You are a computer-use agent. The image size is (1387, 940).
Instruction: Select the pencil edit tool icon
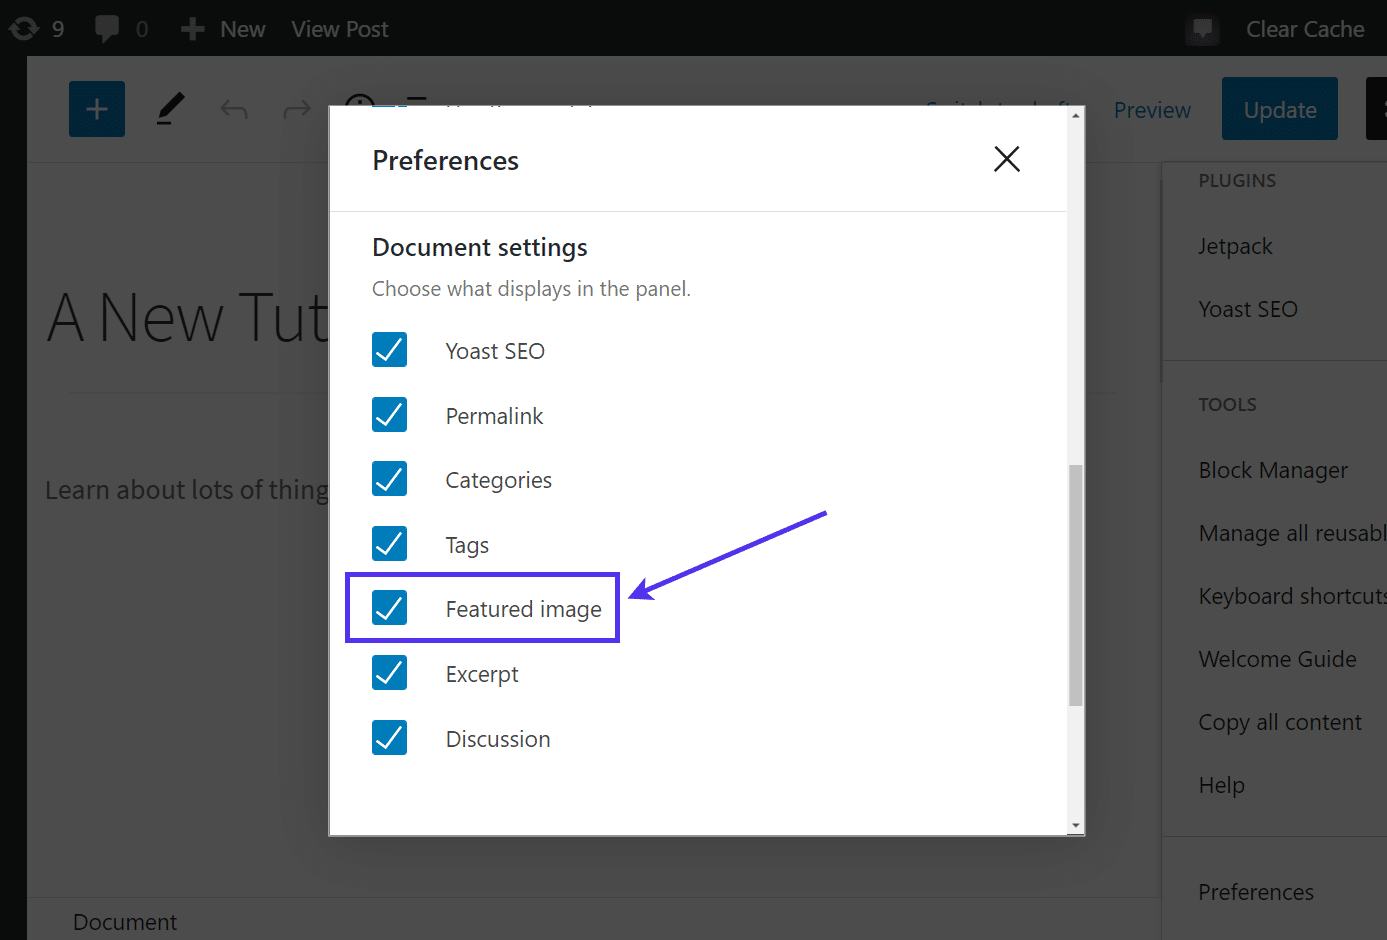point(171,109)
